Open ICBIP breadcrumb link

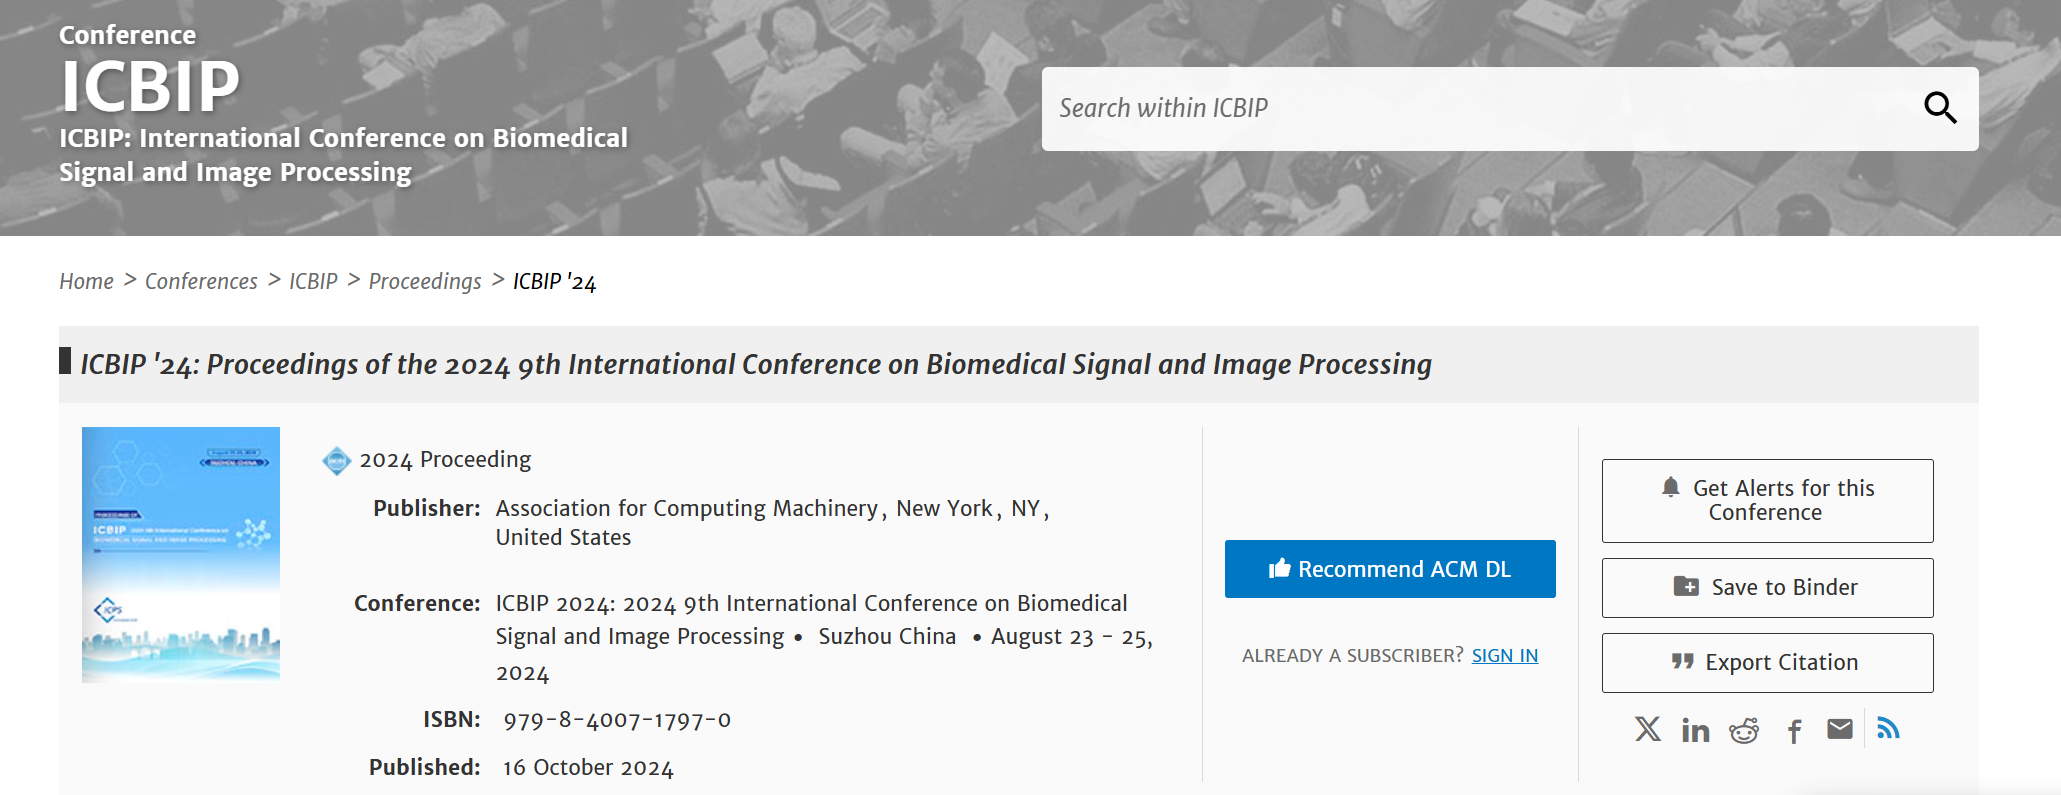coord(313,282)
